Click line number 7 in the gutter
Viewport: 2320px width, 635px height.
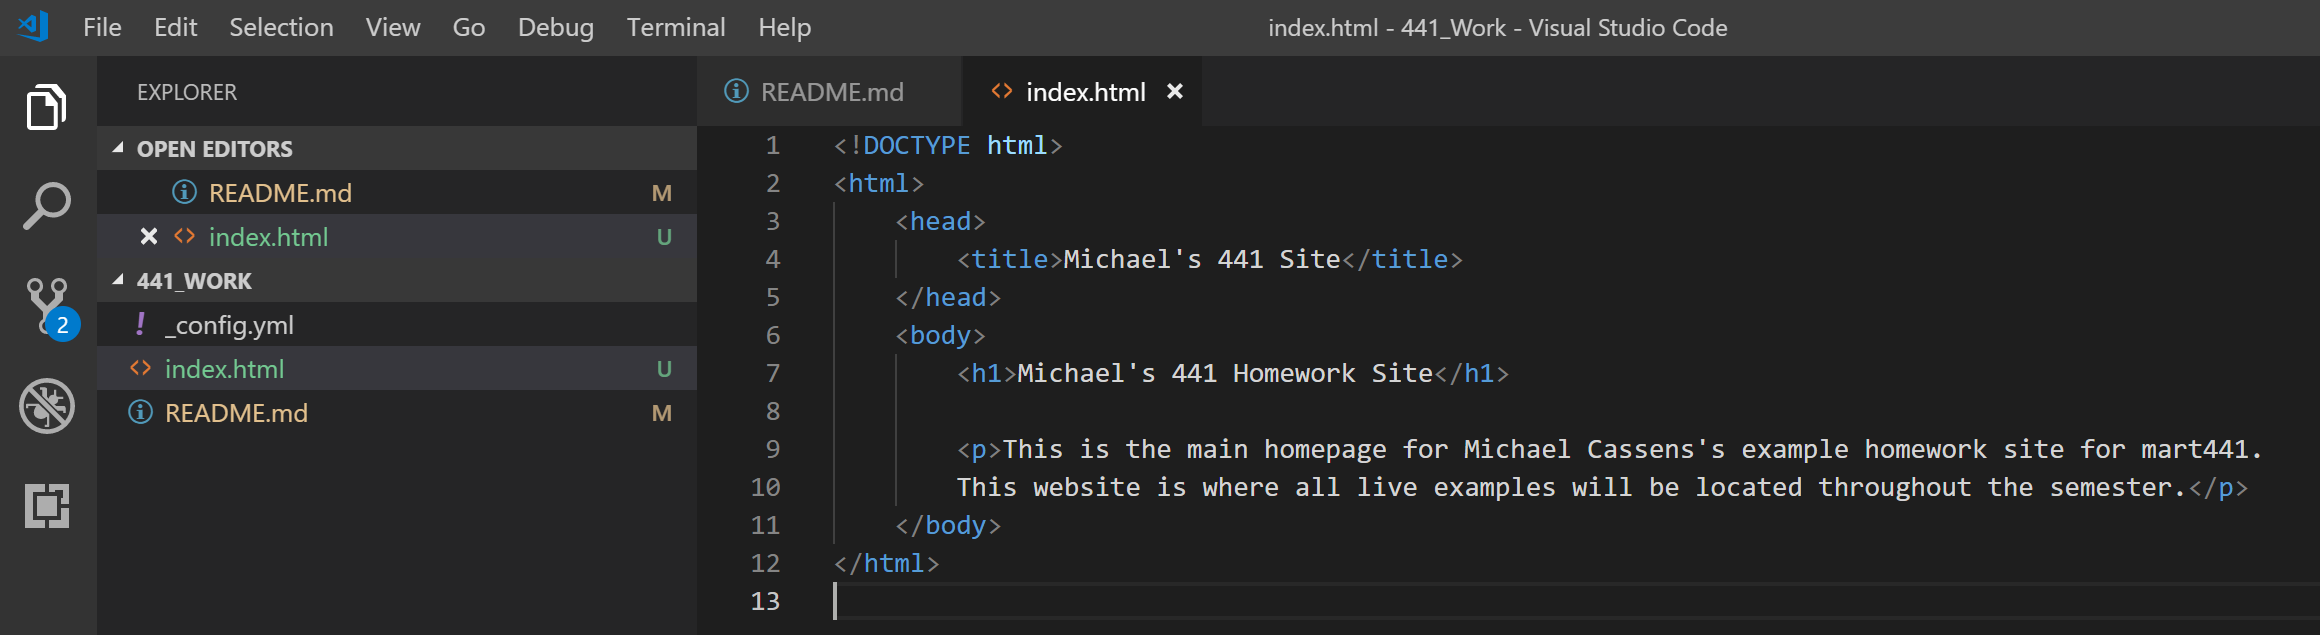coord(772,373)
